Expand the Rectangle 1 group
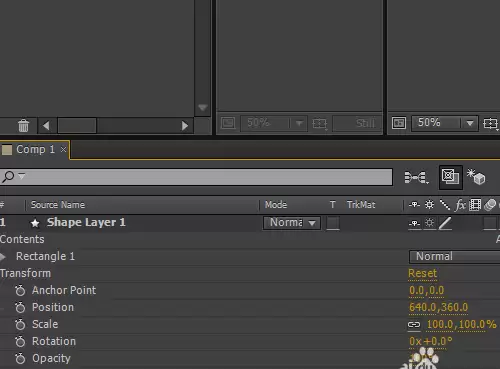This screenshot has width=500, height=369. coord(3,257)
